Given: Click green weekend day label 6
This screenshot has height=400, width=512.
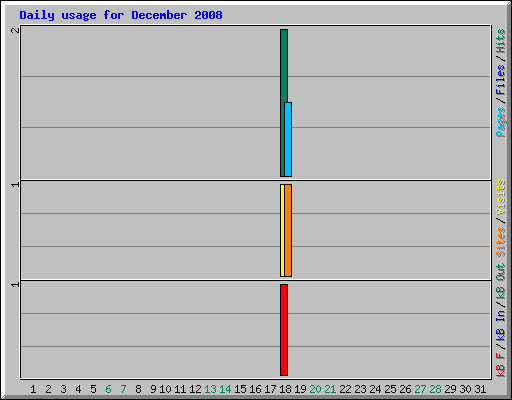Looking at the screenshot, I should coord(108,389).
